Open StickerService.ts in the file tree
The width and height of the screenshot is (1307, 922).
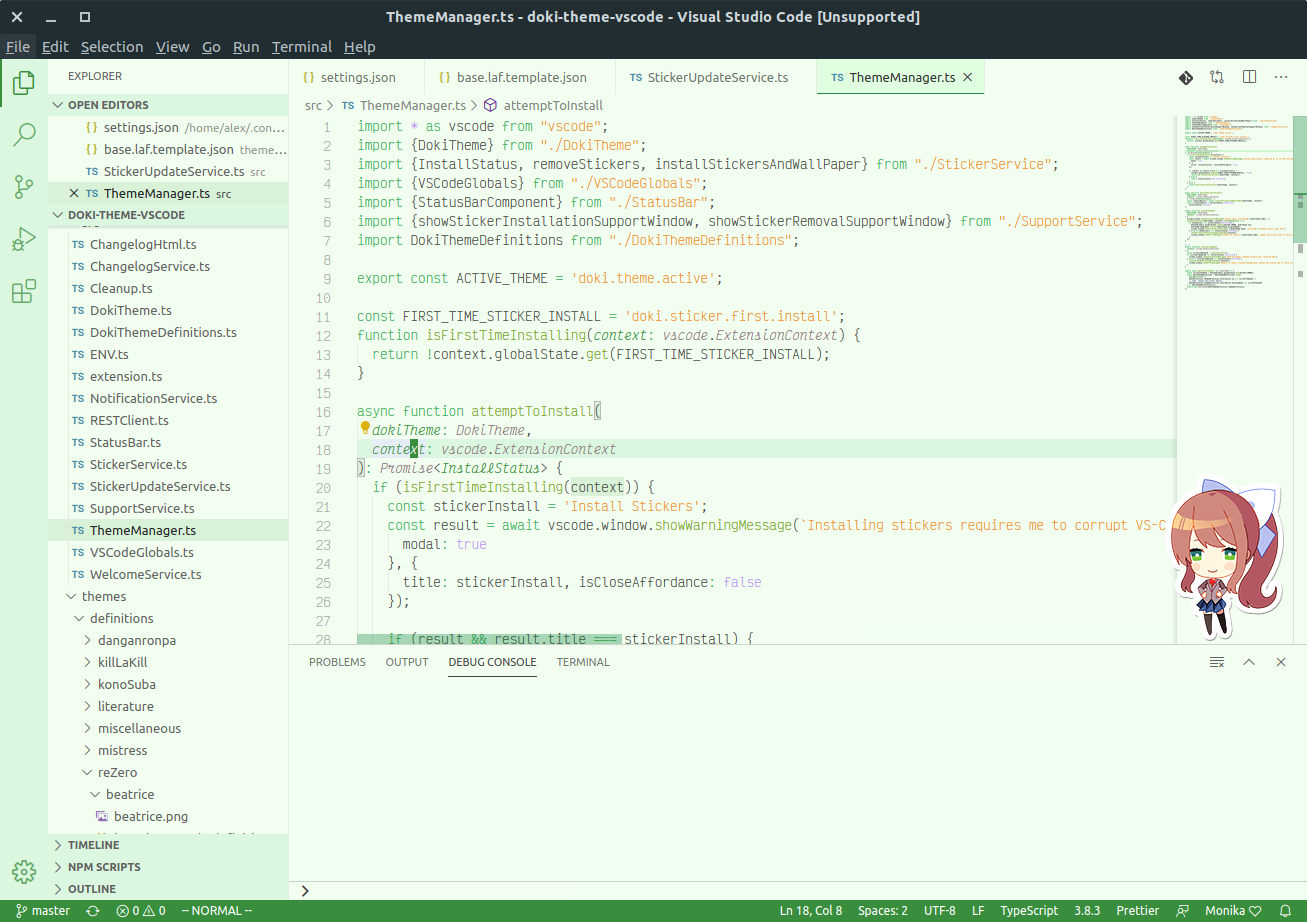tap(168, 464)
